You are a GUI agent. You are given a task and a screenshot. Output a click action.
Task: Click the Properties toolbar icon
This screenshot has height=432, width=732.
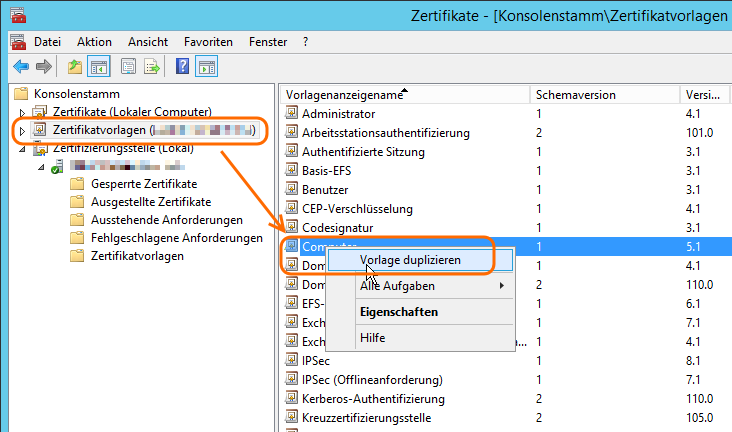click(128, 67)
